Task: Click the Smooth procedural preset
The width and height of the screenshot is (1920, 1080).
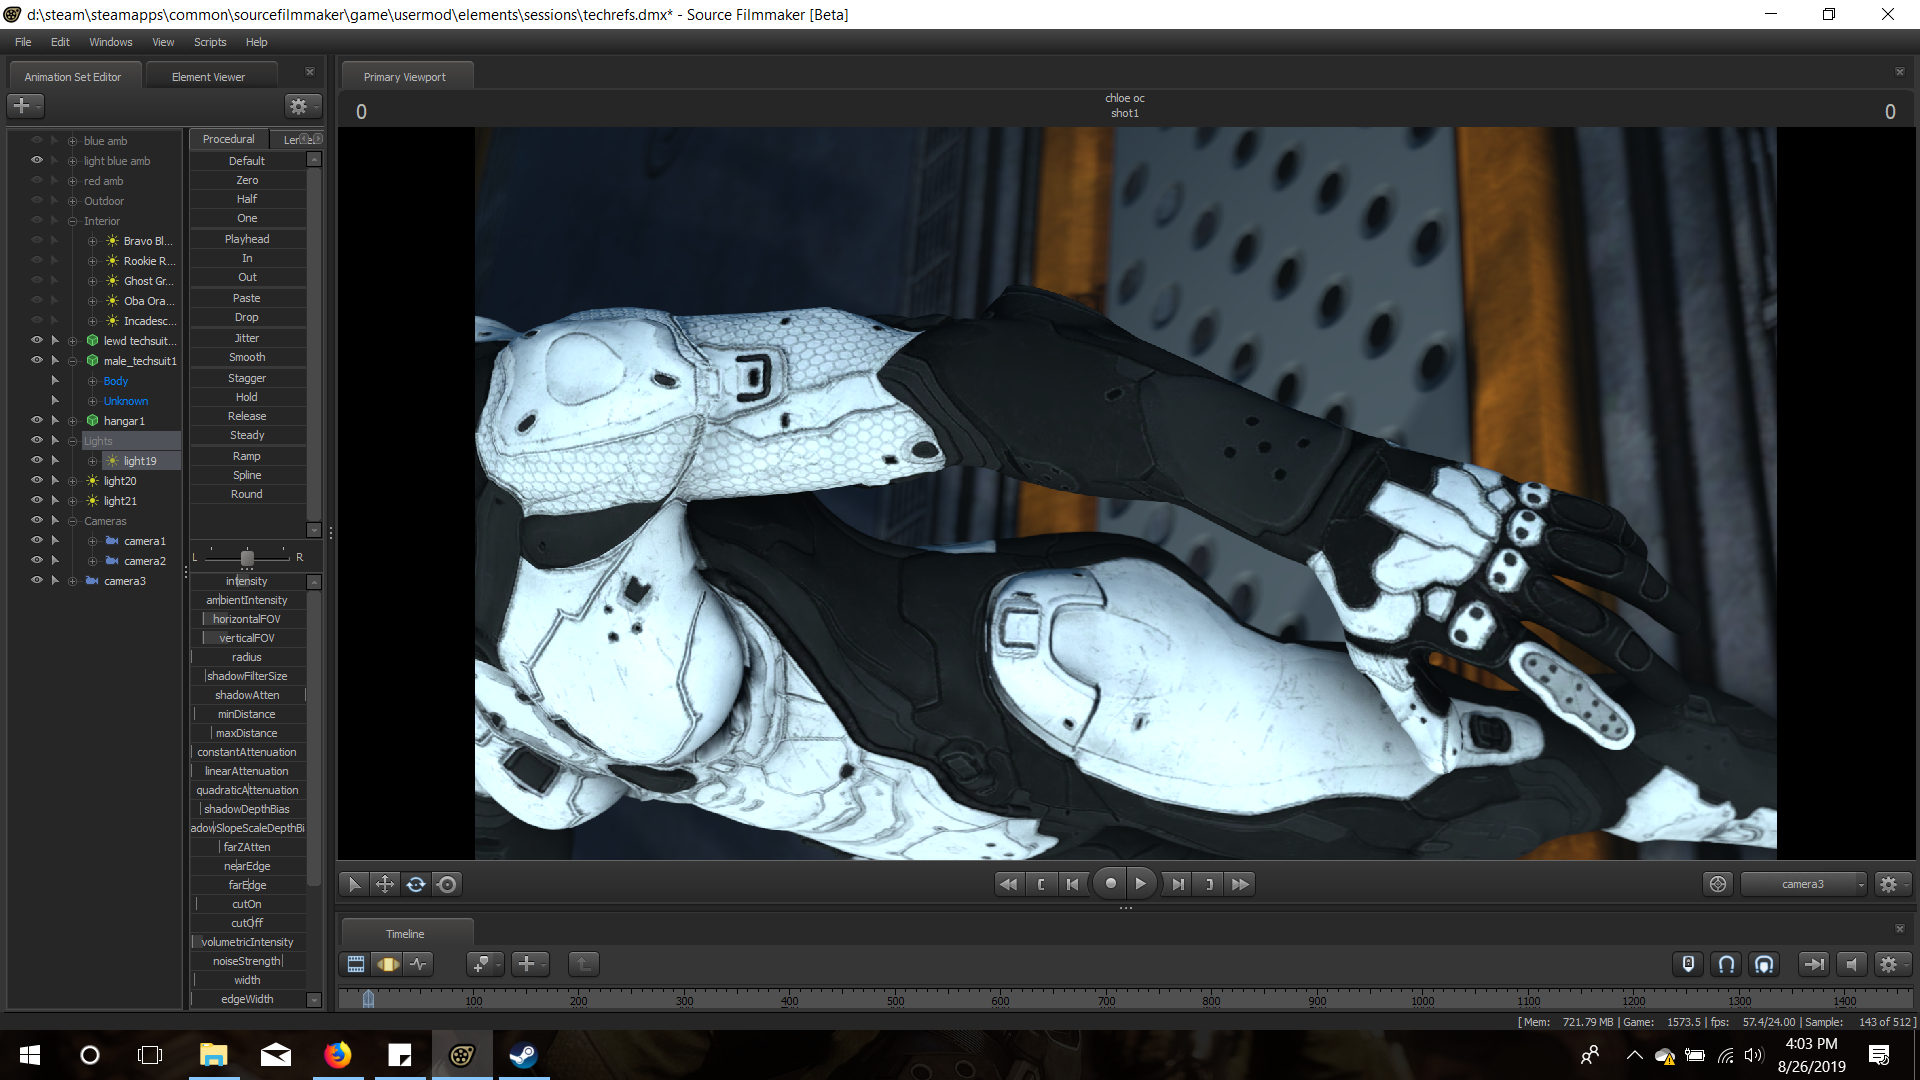Action: [247, 357]
